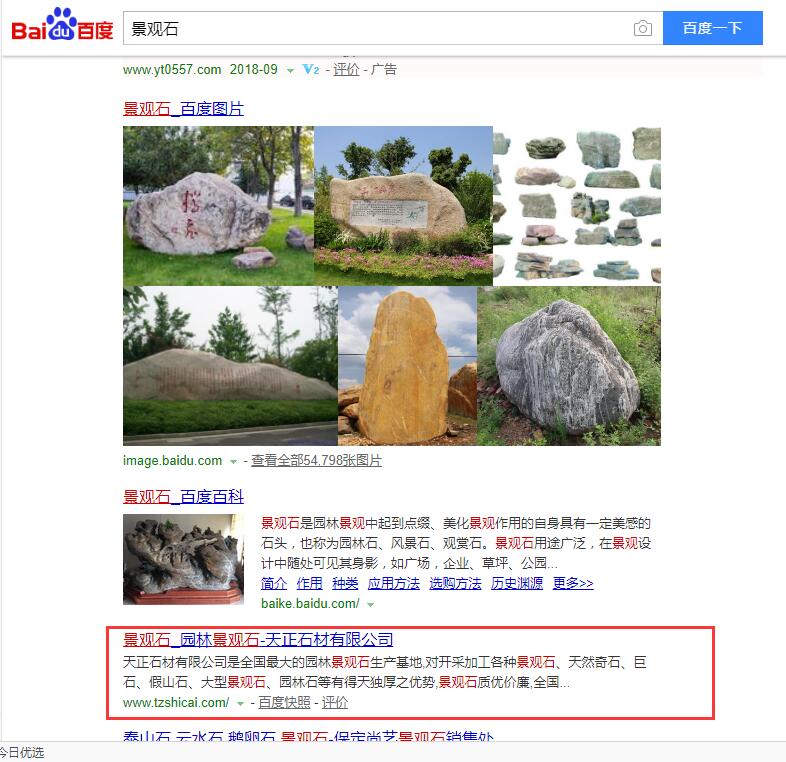Click the Baidu paw logo
This screenshot has height=762, width=786.
tap(62, 25)
